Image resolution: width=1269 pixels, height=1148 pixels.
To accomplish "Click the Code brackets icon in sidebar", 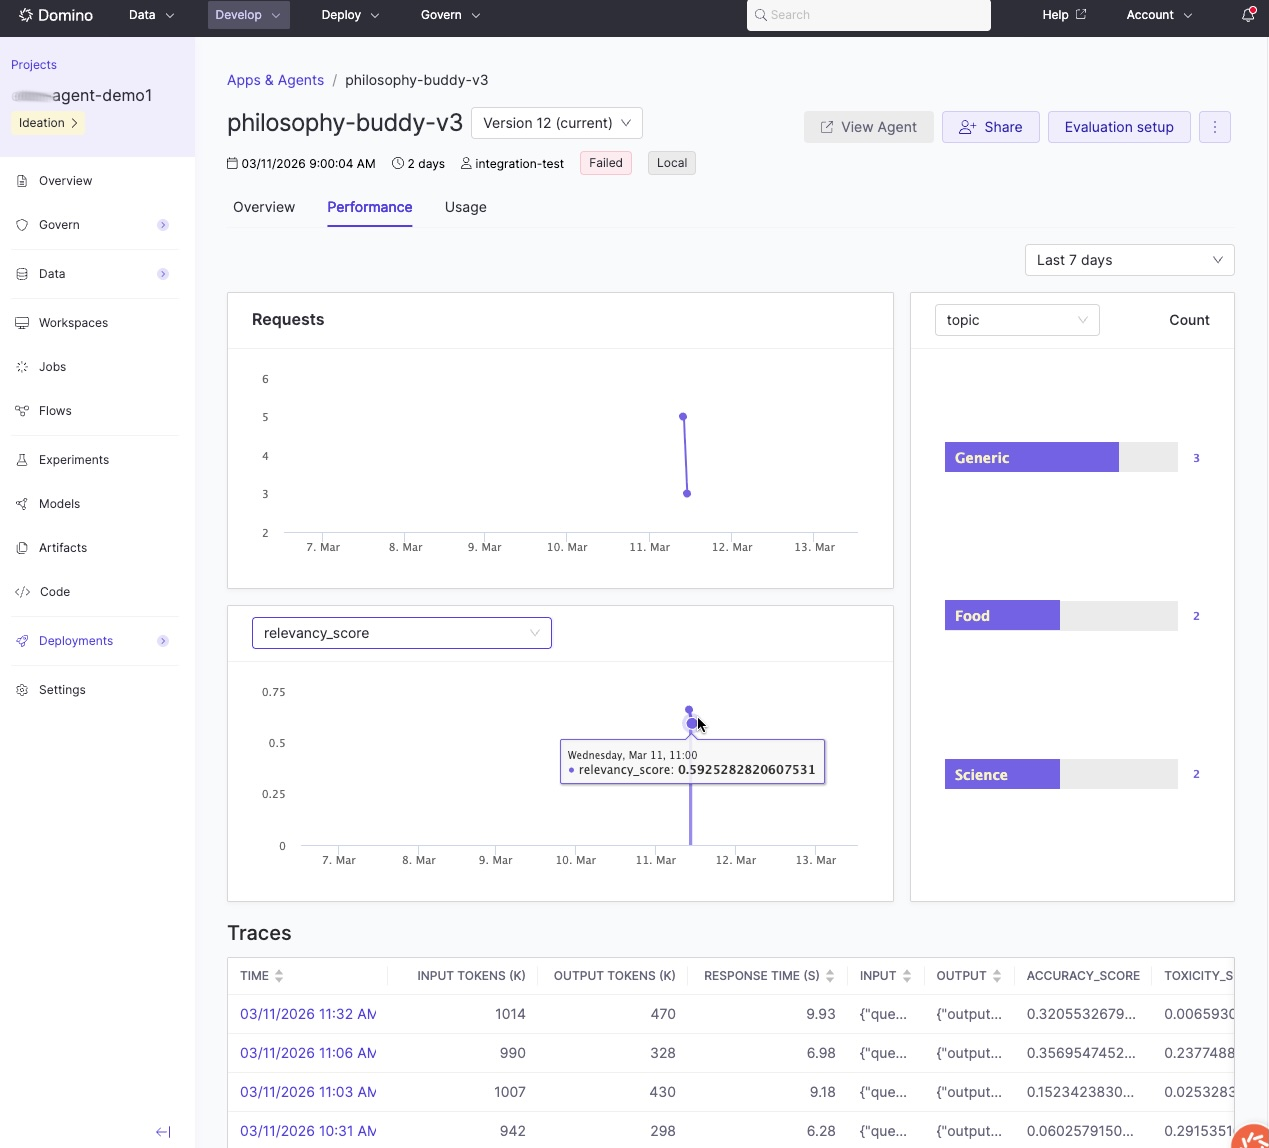I will tap(22, 592).
